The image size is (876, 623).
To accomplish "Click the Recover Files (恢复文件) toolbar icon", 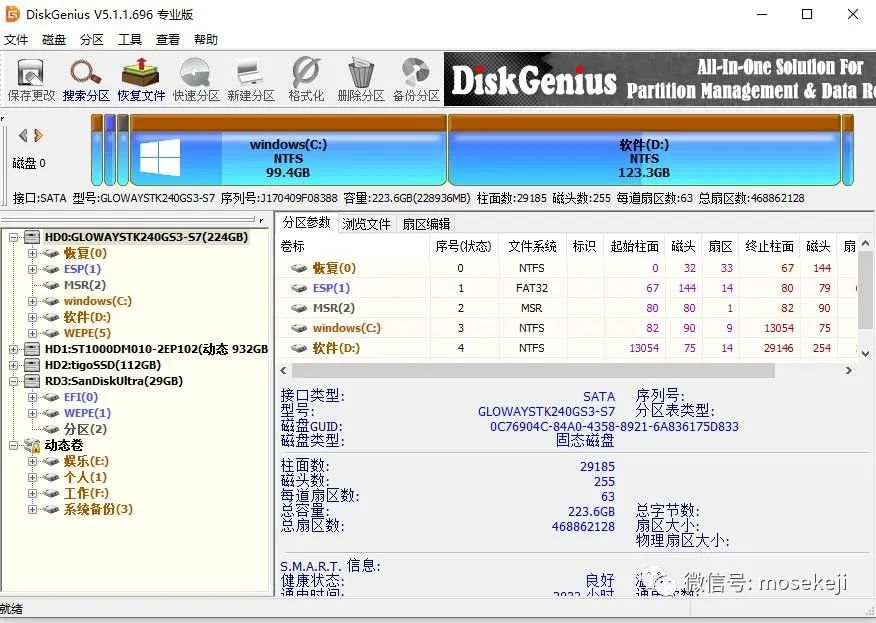I will pyautogui.click(x=141, y=79).
